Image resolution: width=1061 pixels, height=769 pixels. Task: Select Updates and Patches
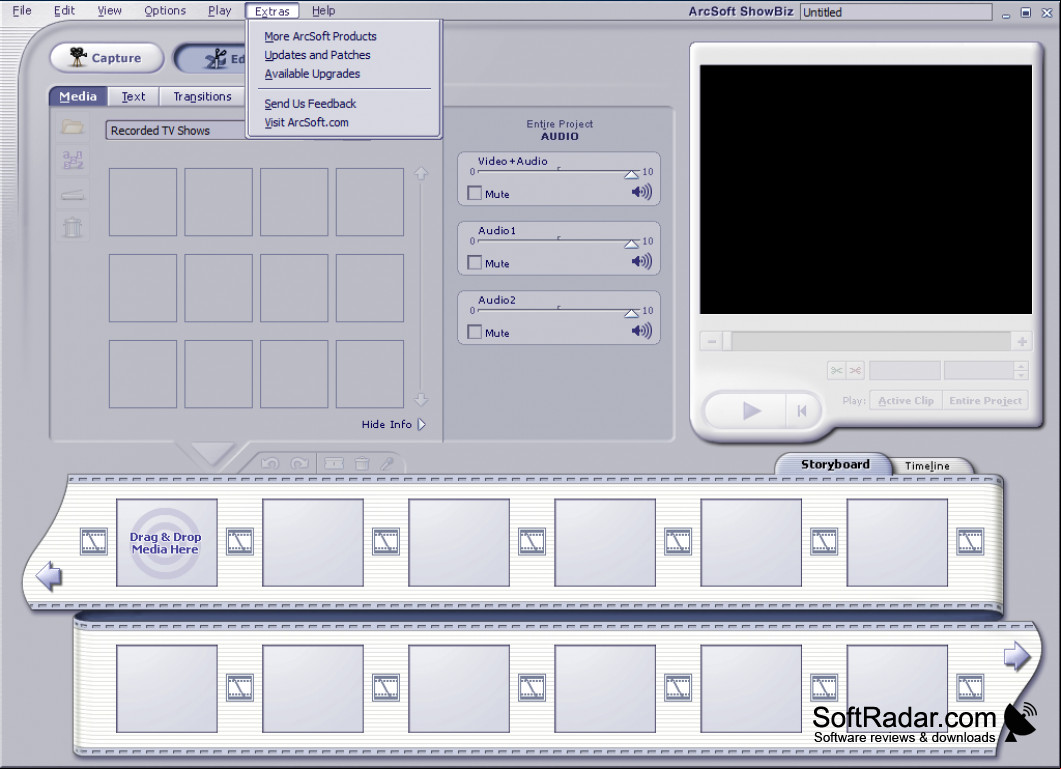pos(317,55)
